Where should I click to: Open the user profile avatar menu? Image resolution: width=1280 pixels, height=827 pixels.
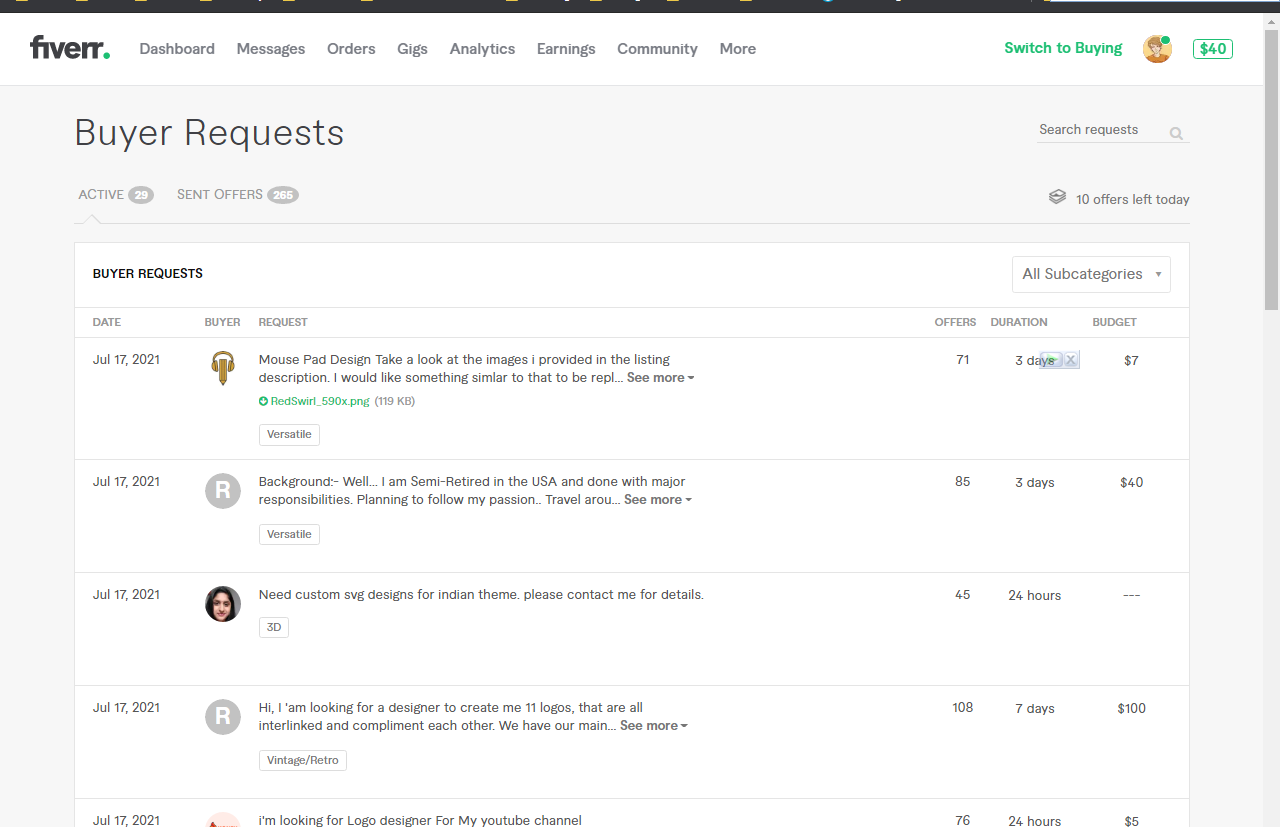click(x=1157, y=49)
